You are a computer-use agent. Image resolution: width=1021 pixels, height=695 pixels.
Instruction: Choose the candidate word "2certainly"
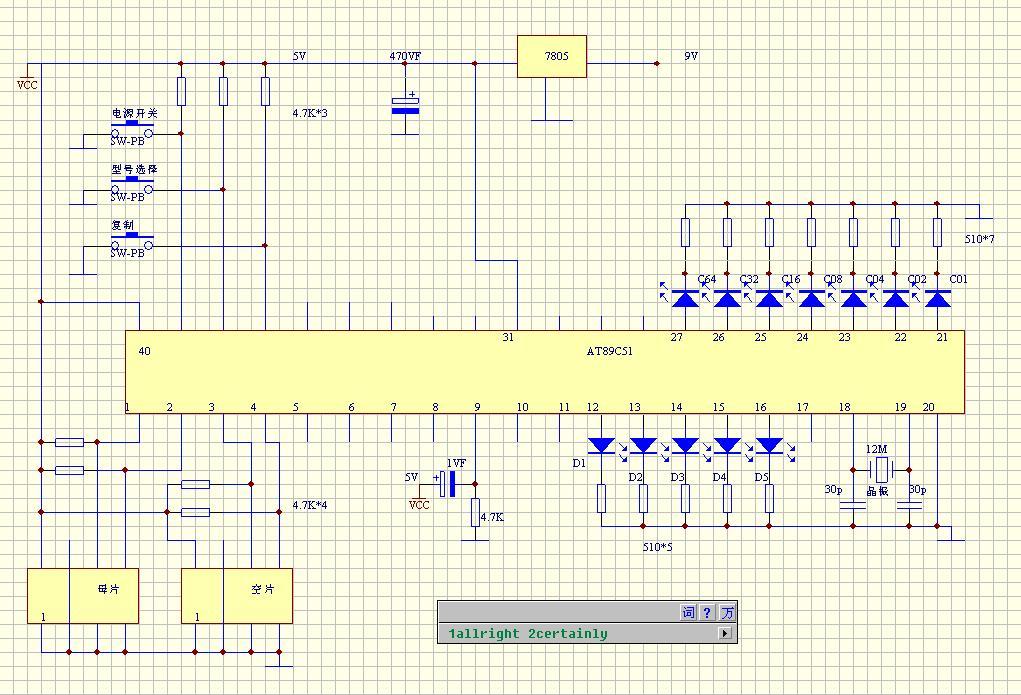click(x=567, y=634)
